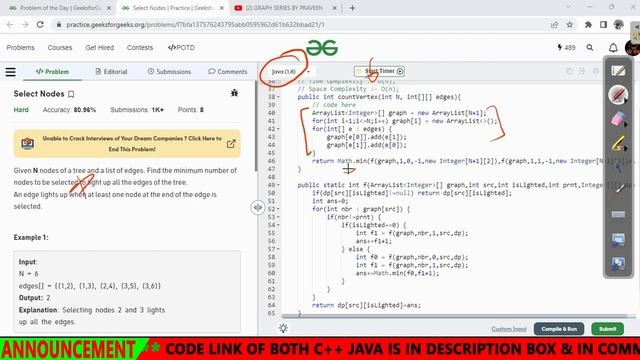Click the GeeksforGeeks logo

322,48
